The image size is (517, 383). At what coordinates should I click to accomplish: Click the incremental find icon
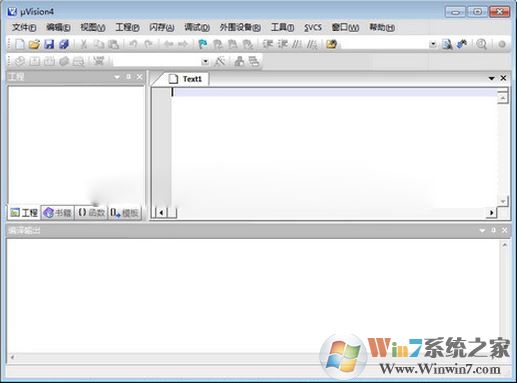(x=462, y=44)
